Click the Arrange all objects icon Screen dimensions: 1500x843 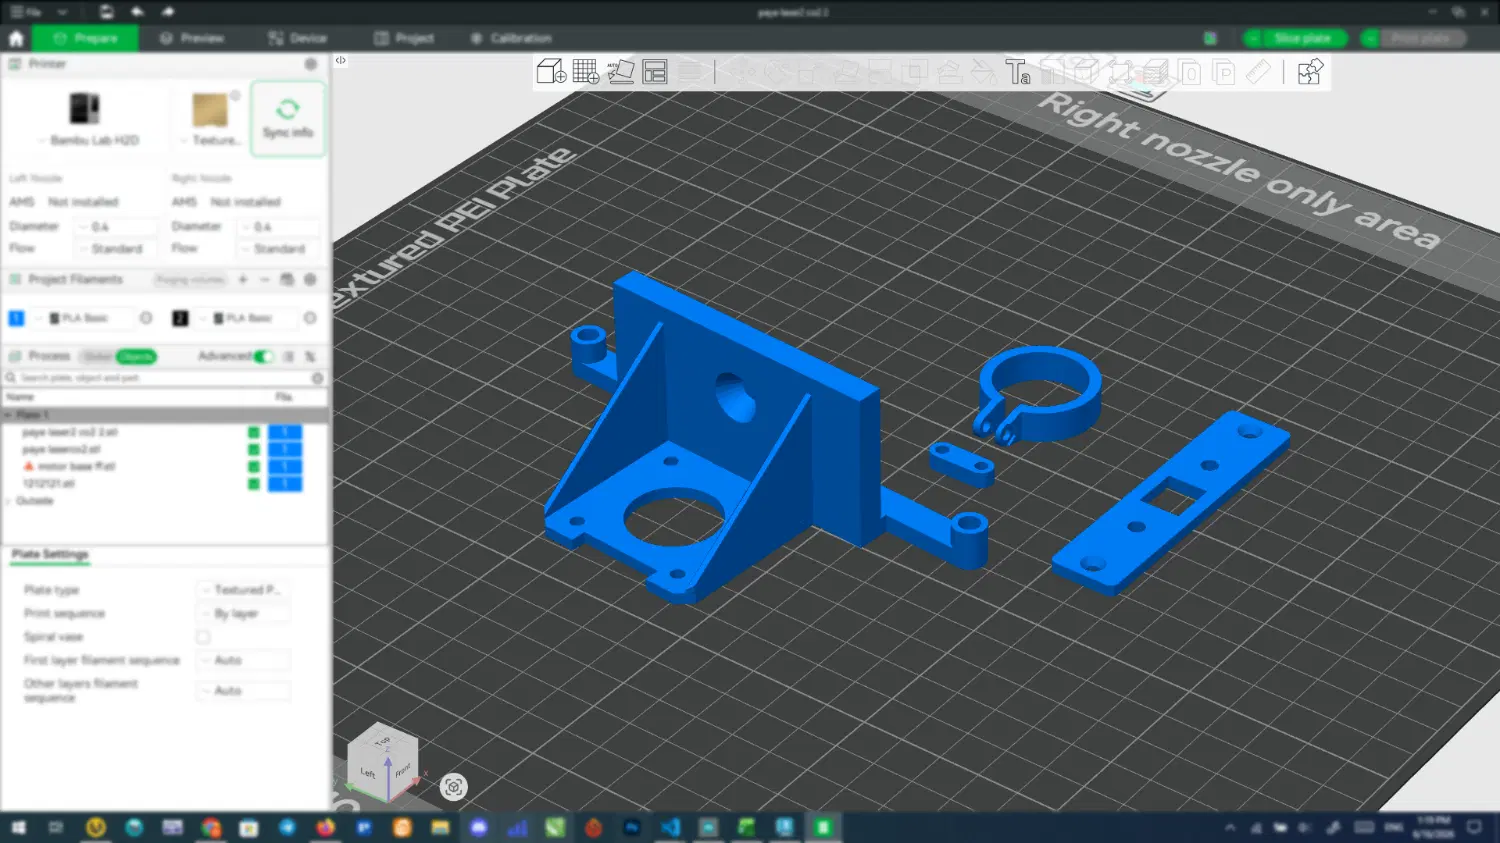tap(655, 72)
